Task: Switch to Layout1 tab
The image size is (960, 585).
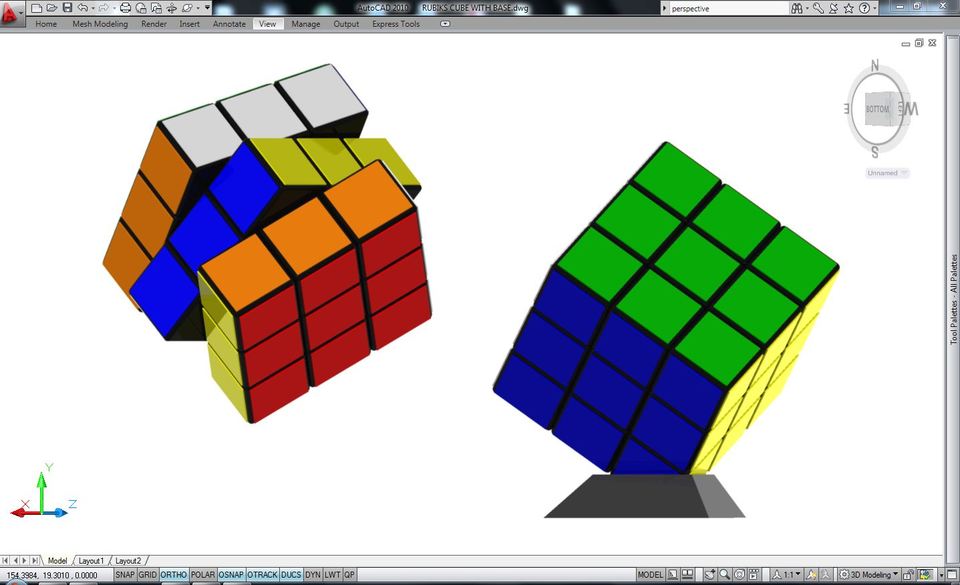Action: pos(92,561)
